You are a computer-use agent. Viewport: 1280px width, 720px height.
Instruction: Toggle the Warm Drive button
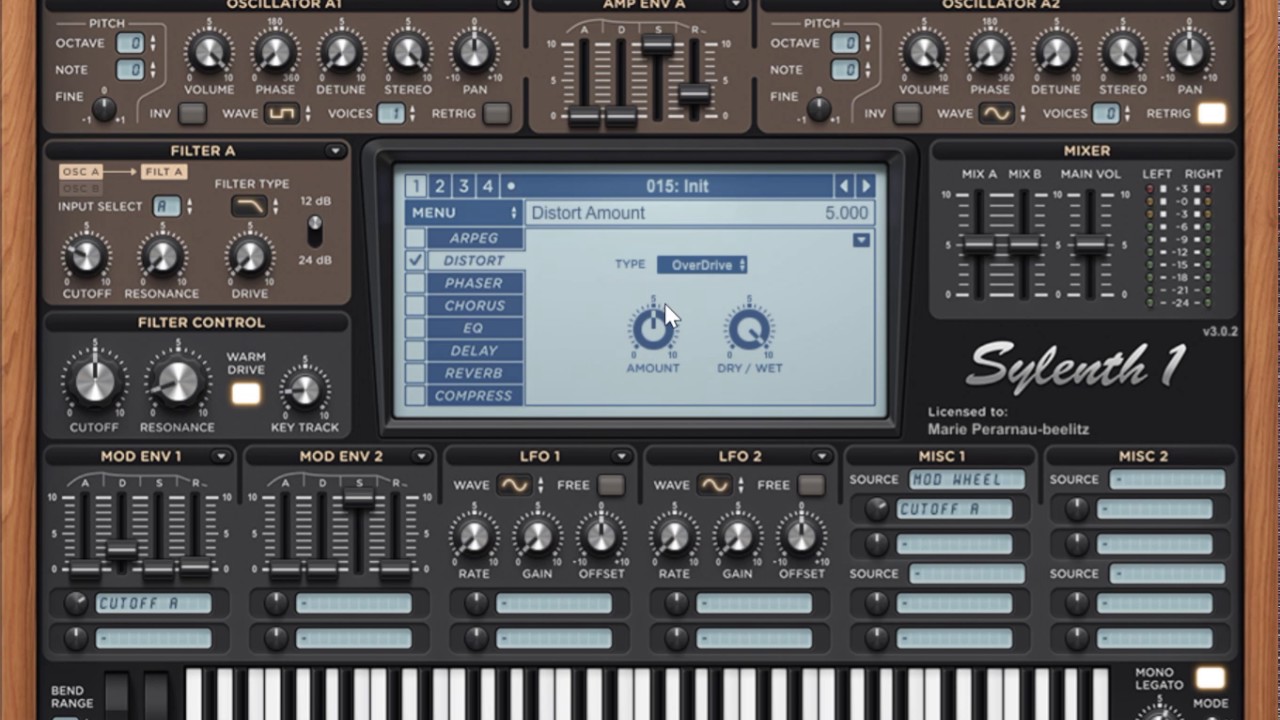tap(246, 394)
